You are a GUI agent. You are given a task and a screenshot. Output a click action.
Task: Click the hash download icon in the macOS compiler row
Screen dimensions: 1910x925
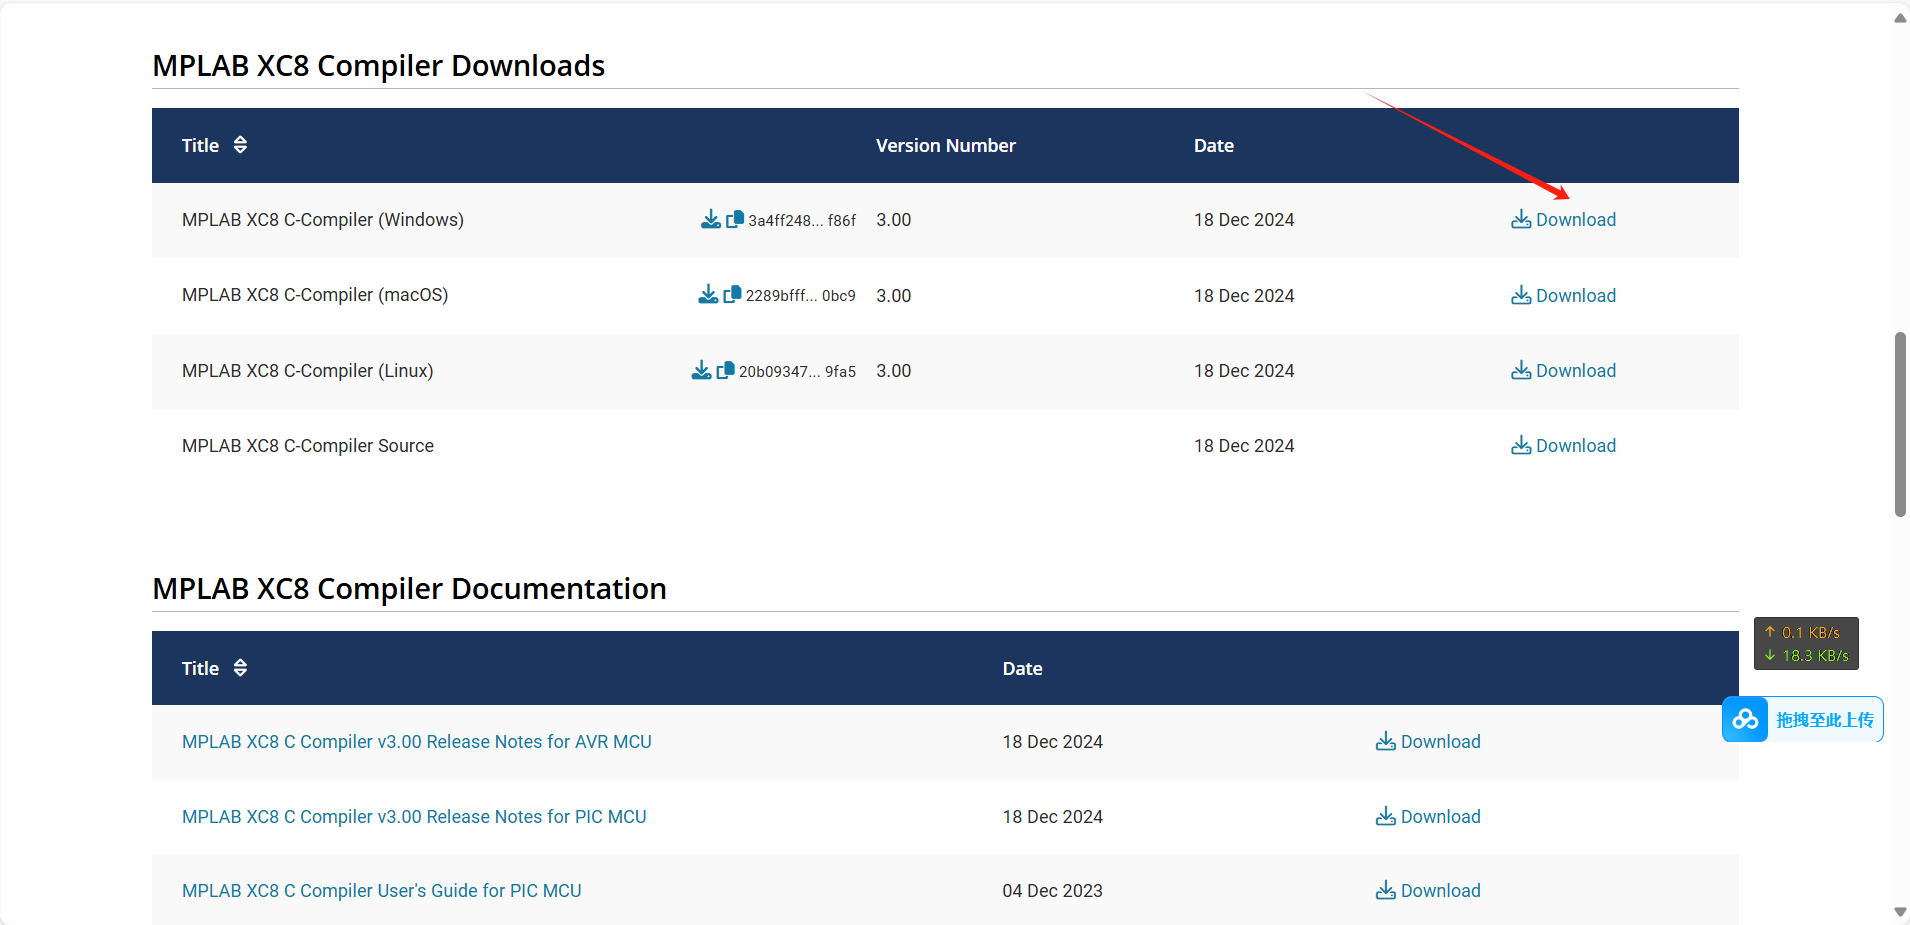(708, 294)
